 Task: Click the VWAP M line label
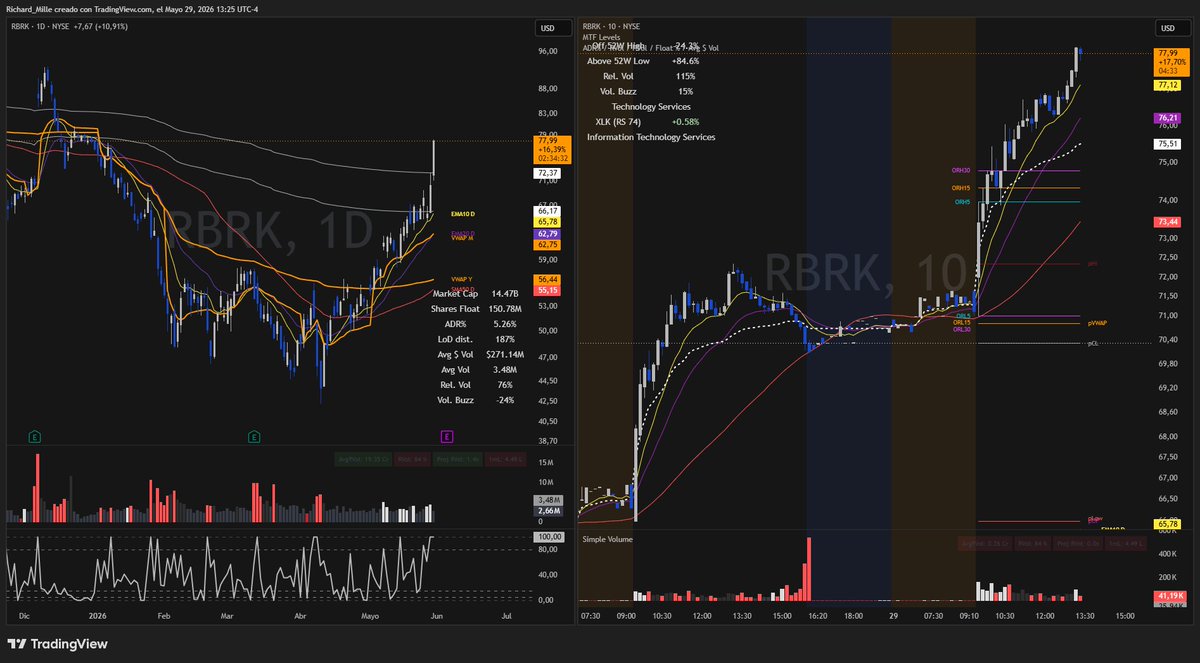(x=463, y=238)
